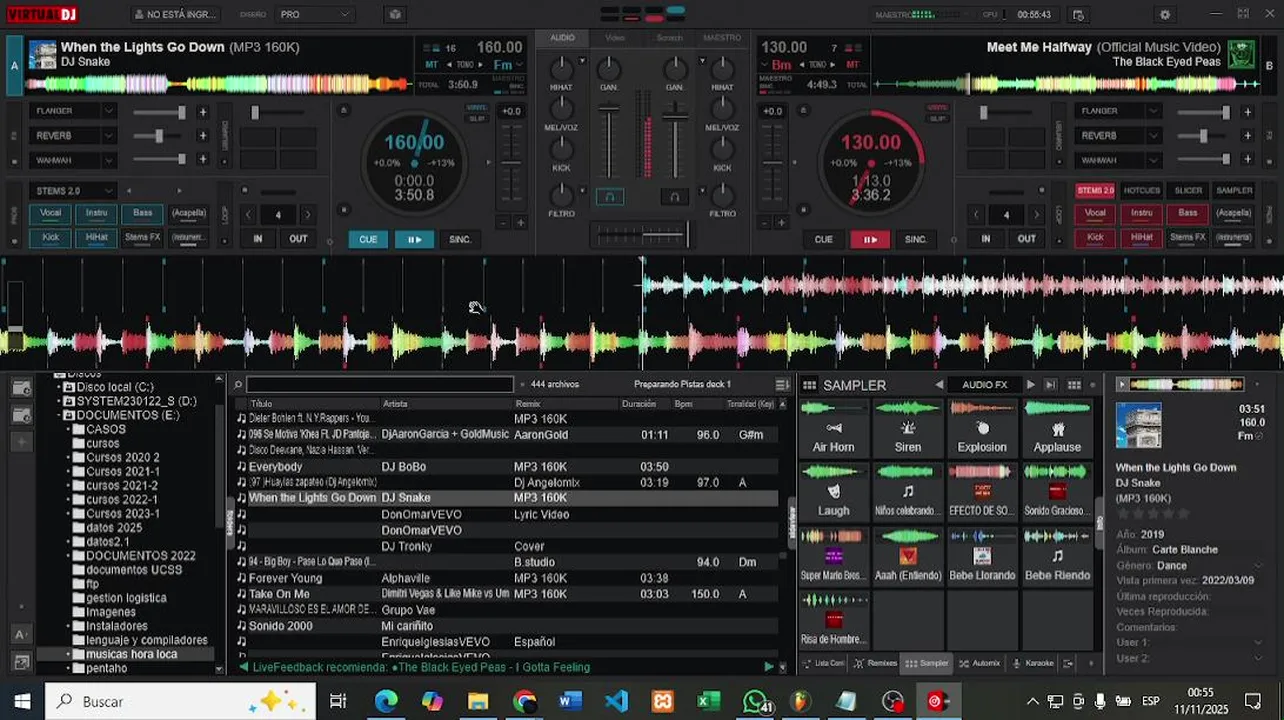
Task: Click the CUE button on left deck
Action: point(368,239)
